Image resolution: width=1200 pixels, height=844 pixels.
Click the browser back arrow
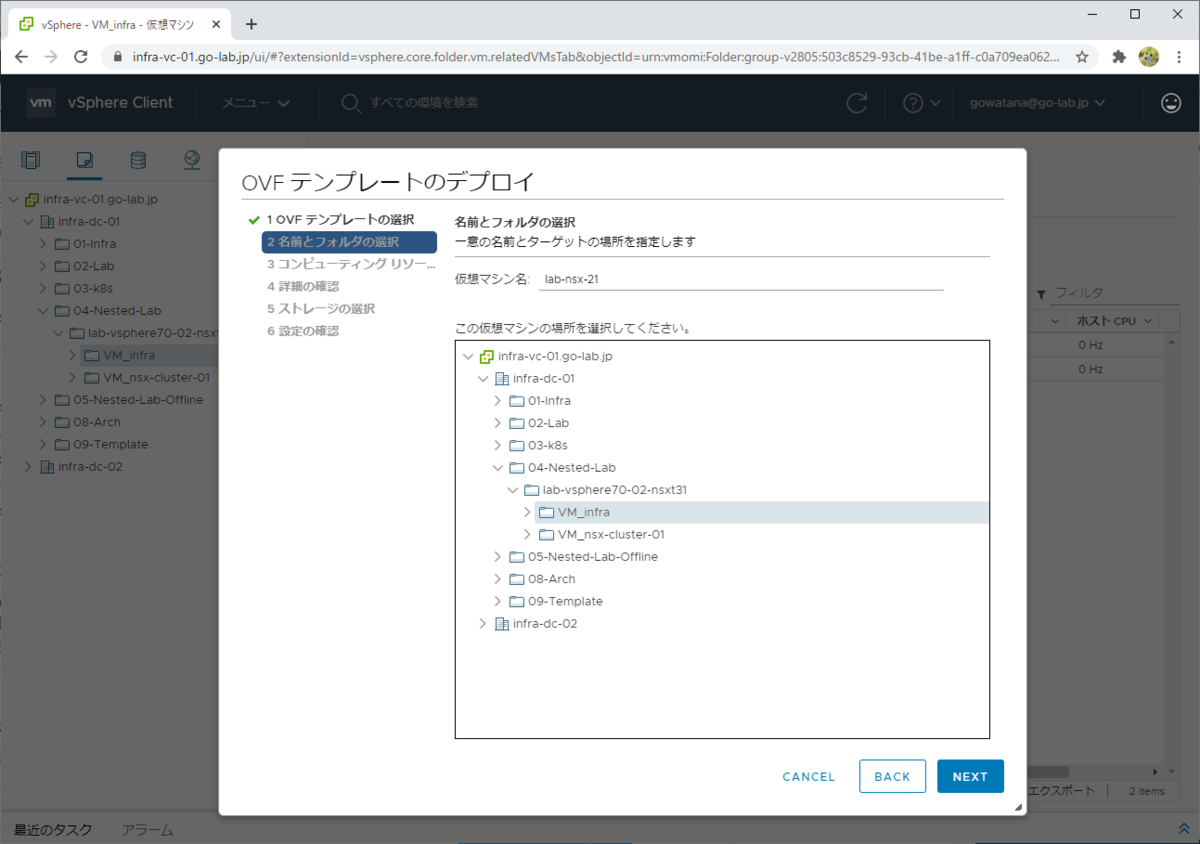(23, 57)
